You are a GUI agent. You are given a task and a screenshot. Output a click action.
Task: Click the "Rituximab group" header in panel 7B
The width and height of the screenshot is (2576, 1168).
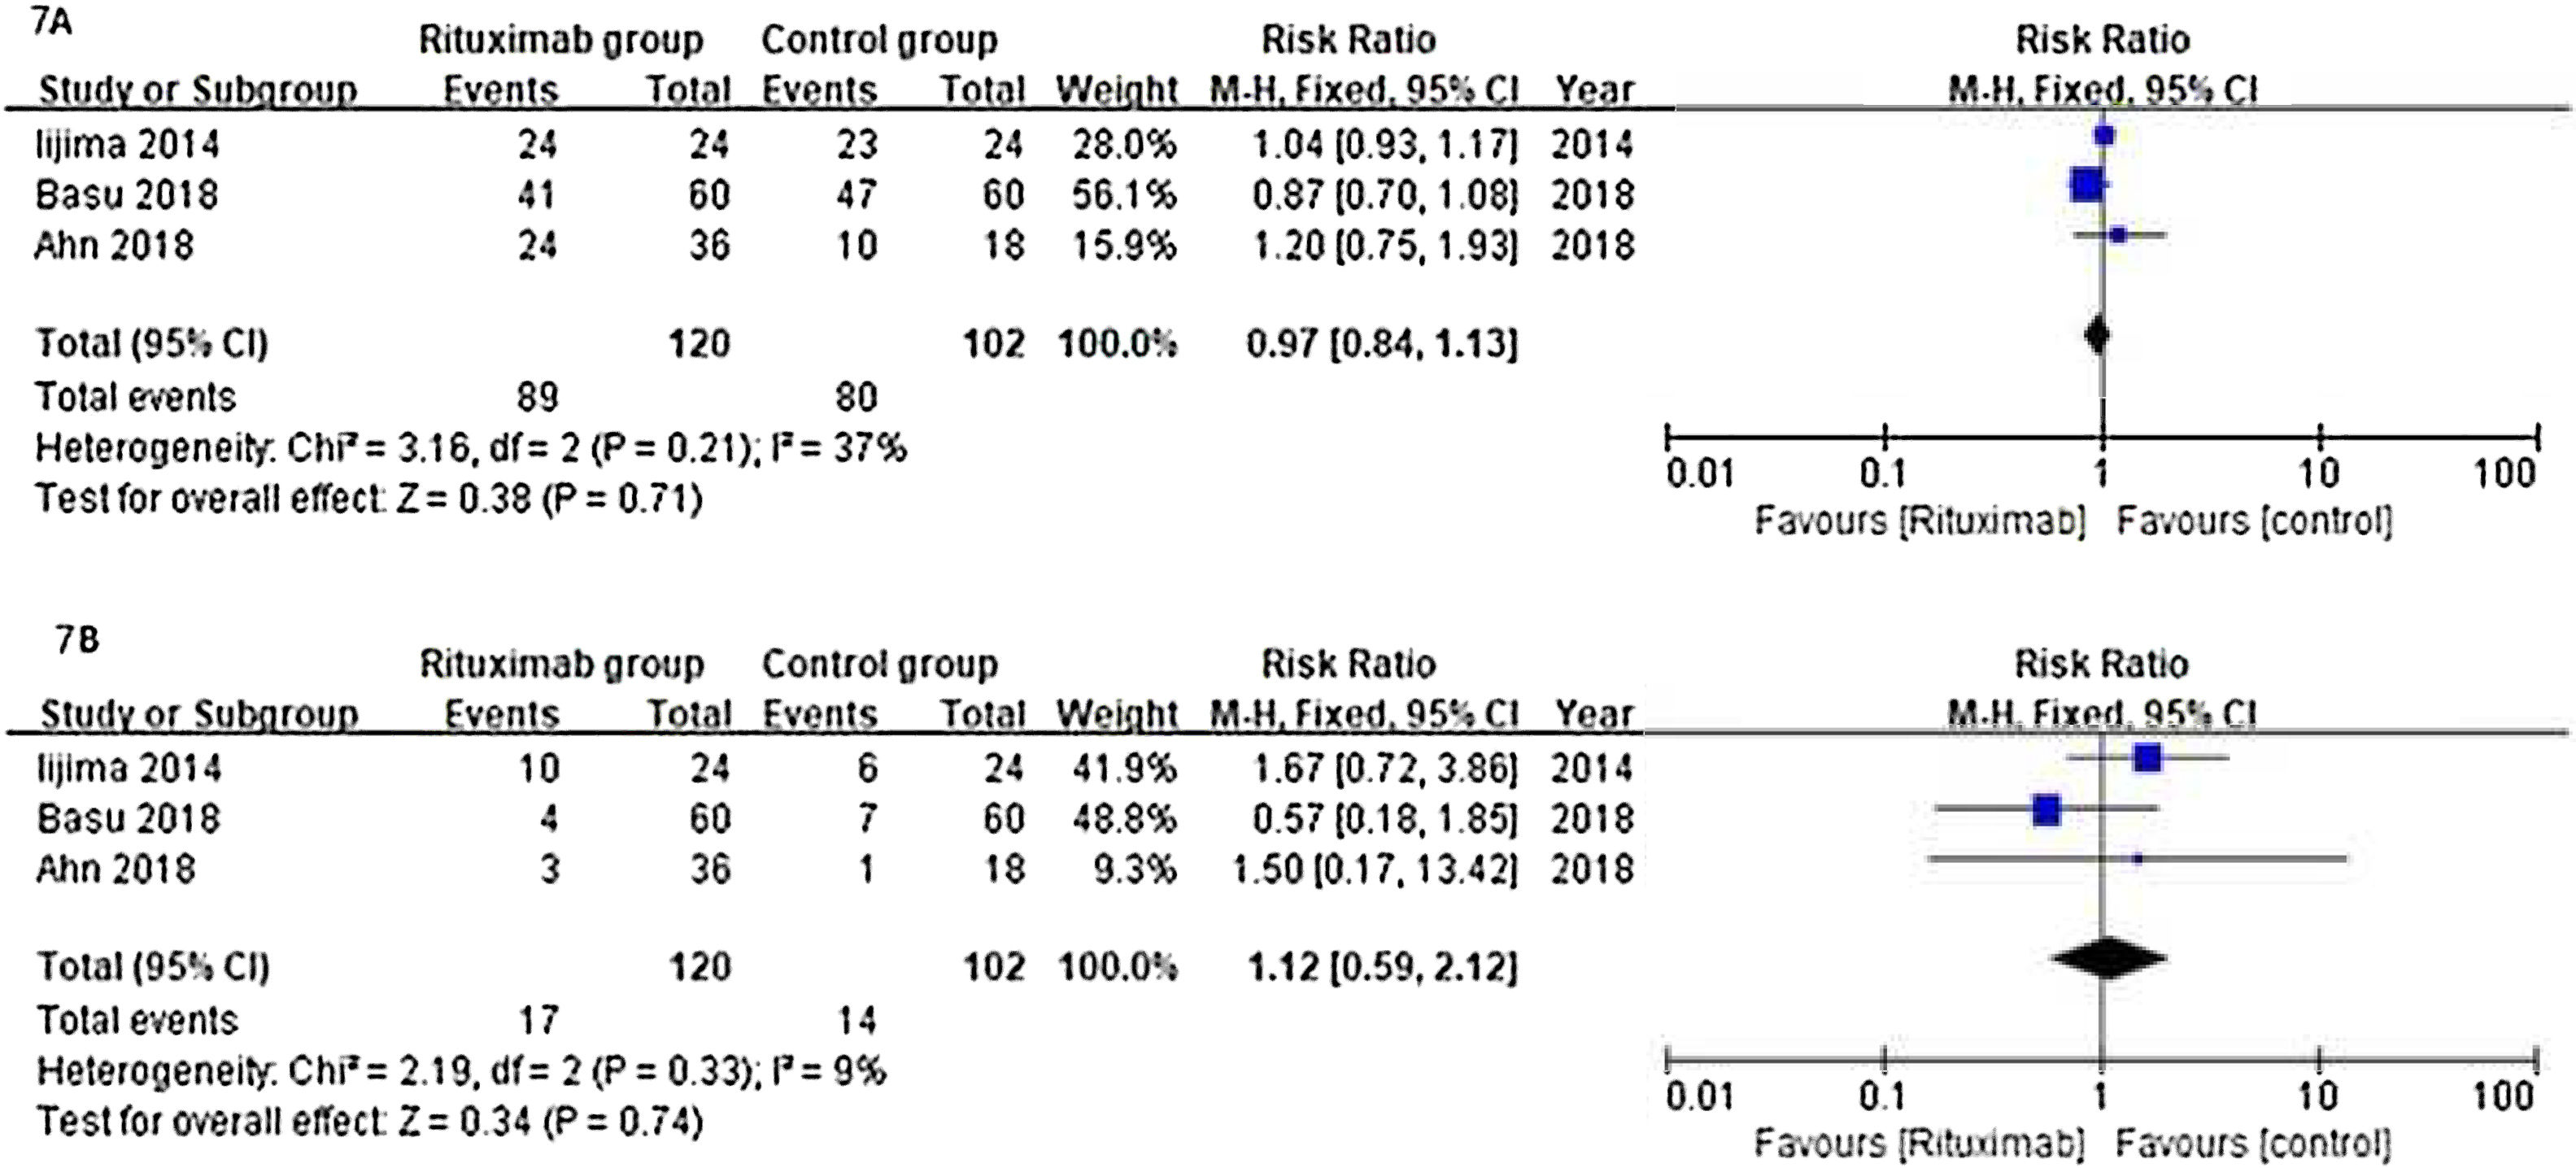coord(561,664)
